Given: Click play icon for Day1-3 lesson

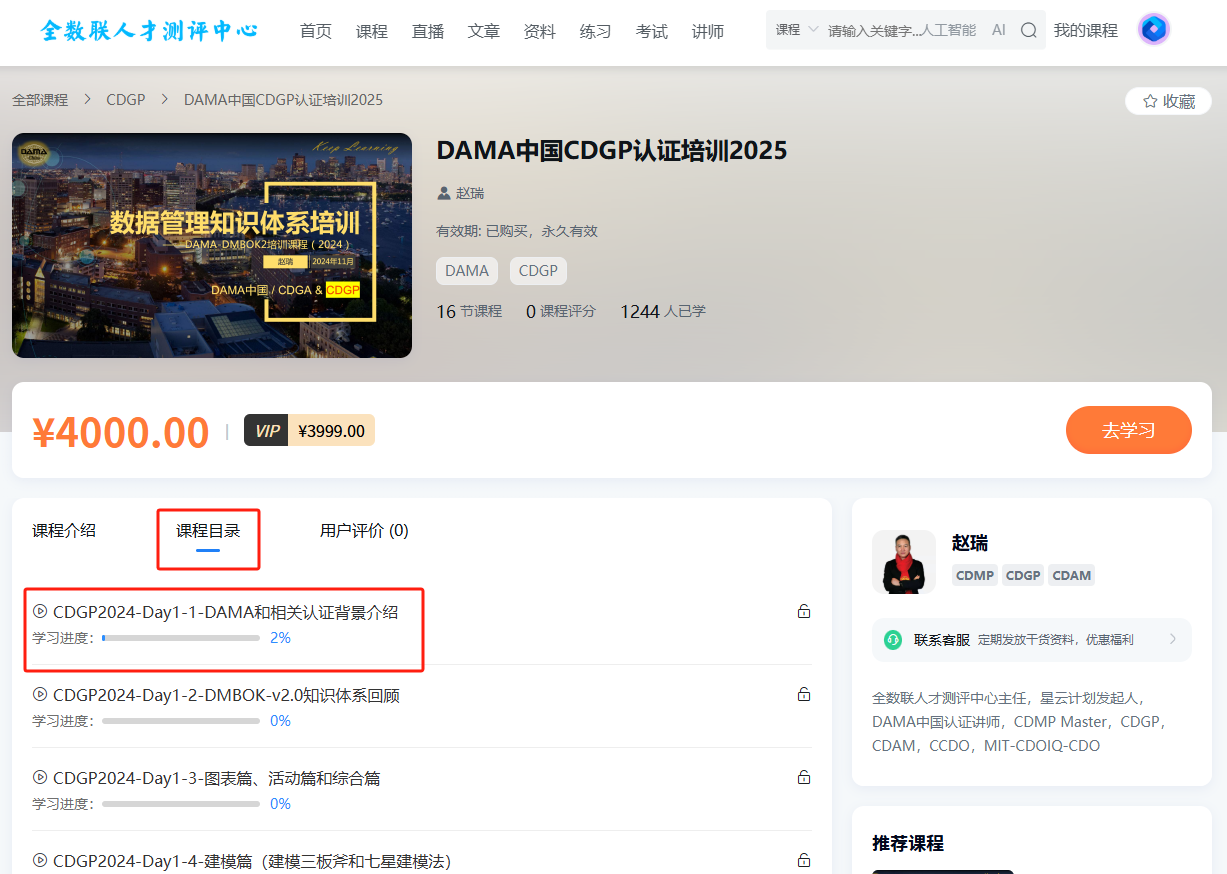Looking at the screenshot, I should (x=40, y=778).
